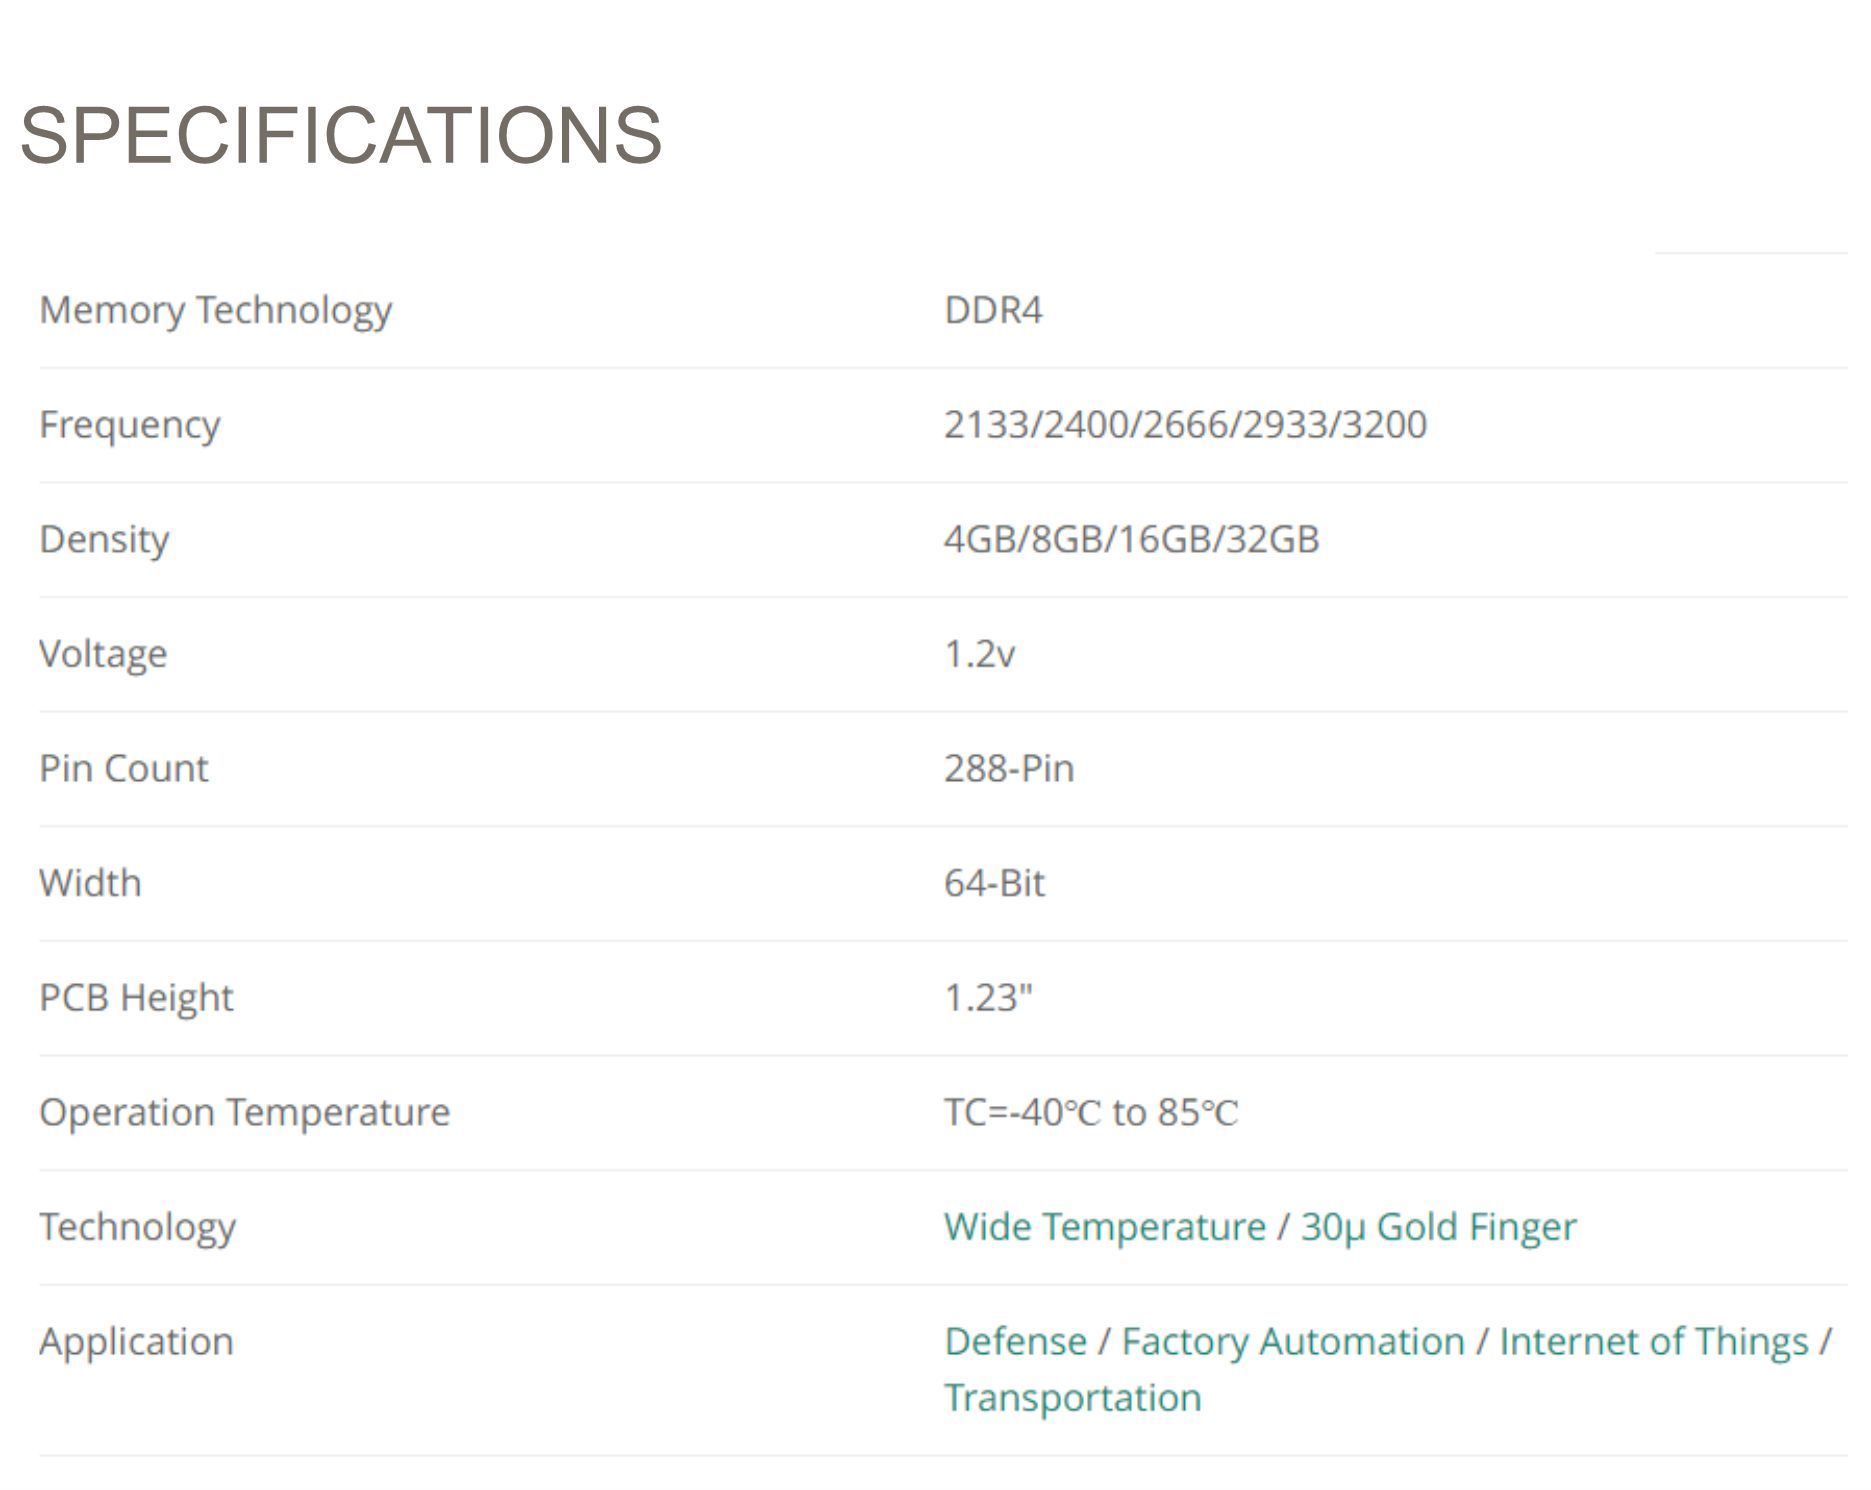Click the 1.2v voltage value

tap(979, 654)
